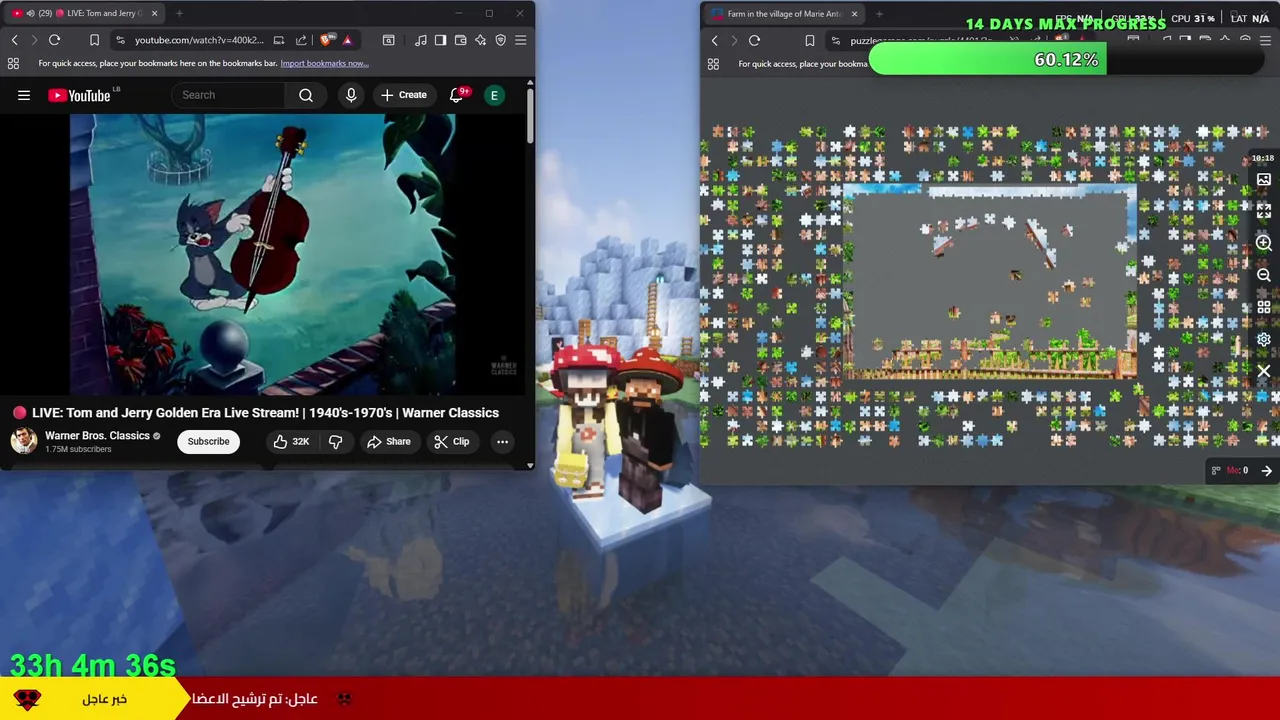1280x720 pixels.
Task: Start voice search with the microphone icon
Action: 351,95
